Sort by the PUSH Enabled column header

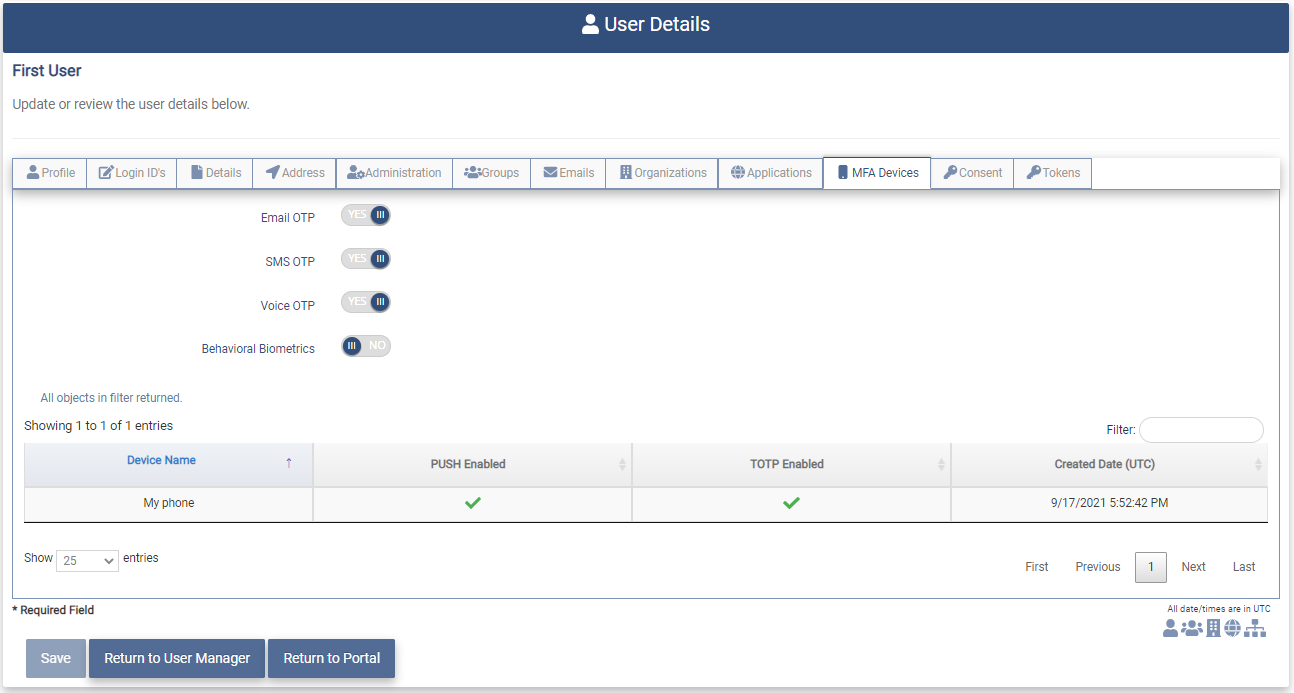tap(472, 464)
